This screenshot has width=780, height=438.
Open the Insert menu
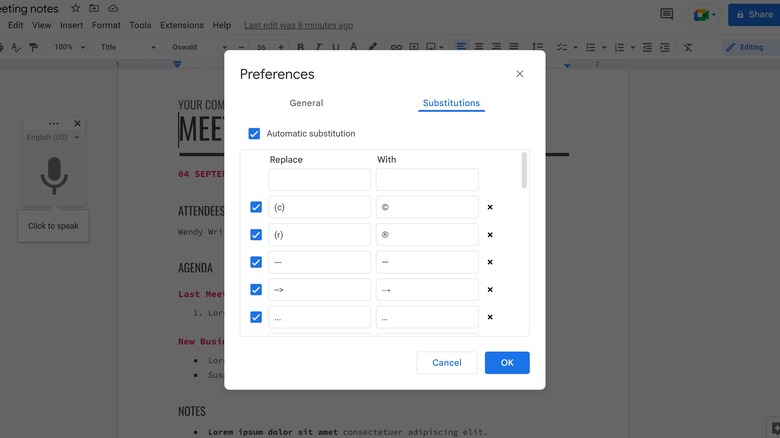point(72,25)
